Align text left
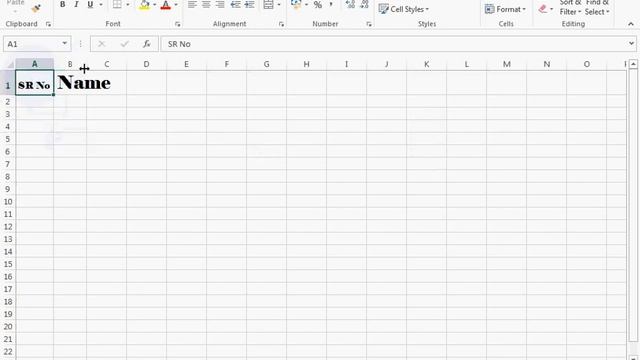Viewport: 640px width, 360px height. pyautogui.click(x=192, y=4)
